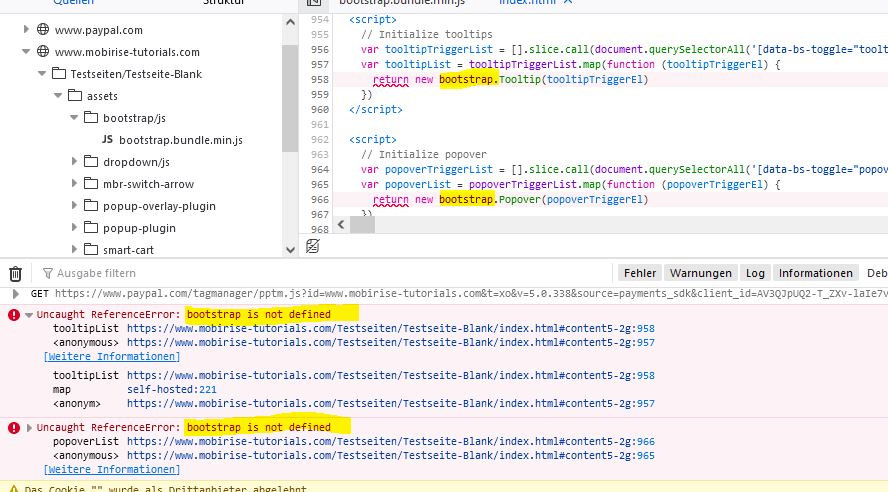Screen dimensions: 888x492
Task: Toggle the Fehler console filter
Action: 639,273
